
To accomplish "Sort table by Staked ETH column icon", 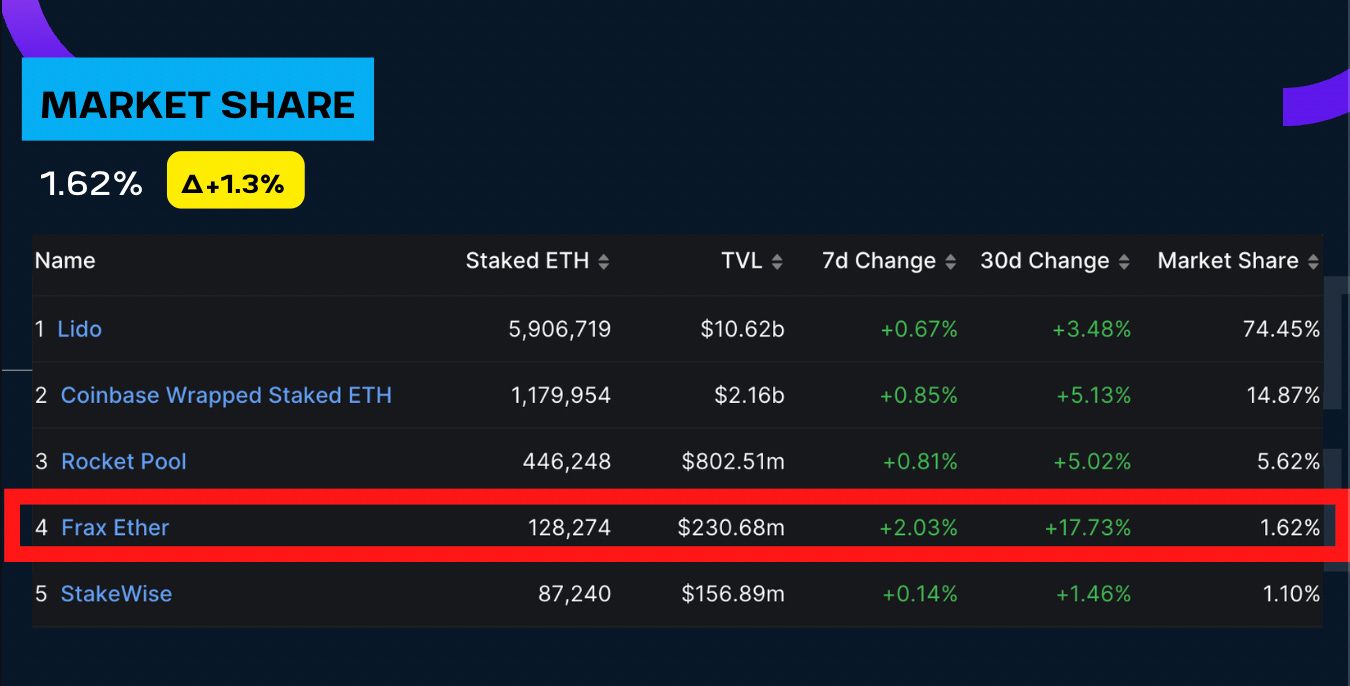I will tap(603, 262).
